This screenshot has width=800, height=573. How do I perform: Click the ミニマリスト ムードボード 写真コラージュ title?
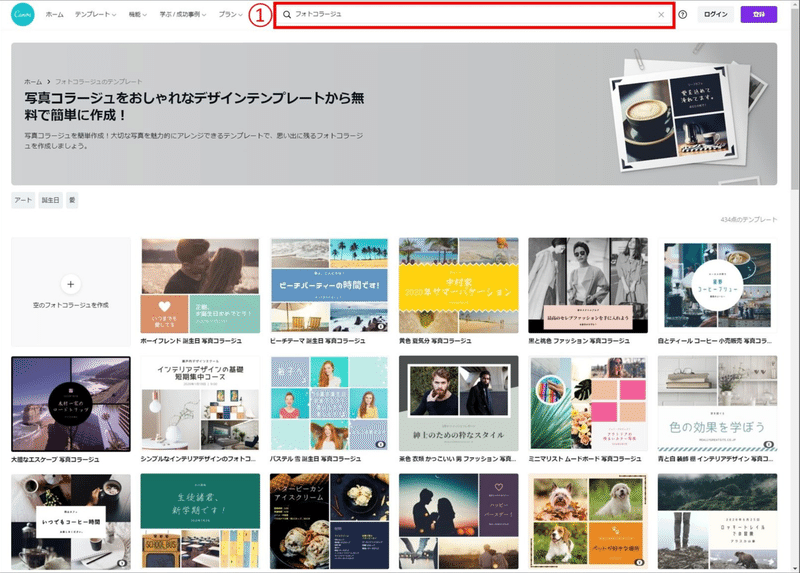[x=585, y=459]
